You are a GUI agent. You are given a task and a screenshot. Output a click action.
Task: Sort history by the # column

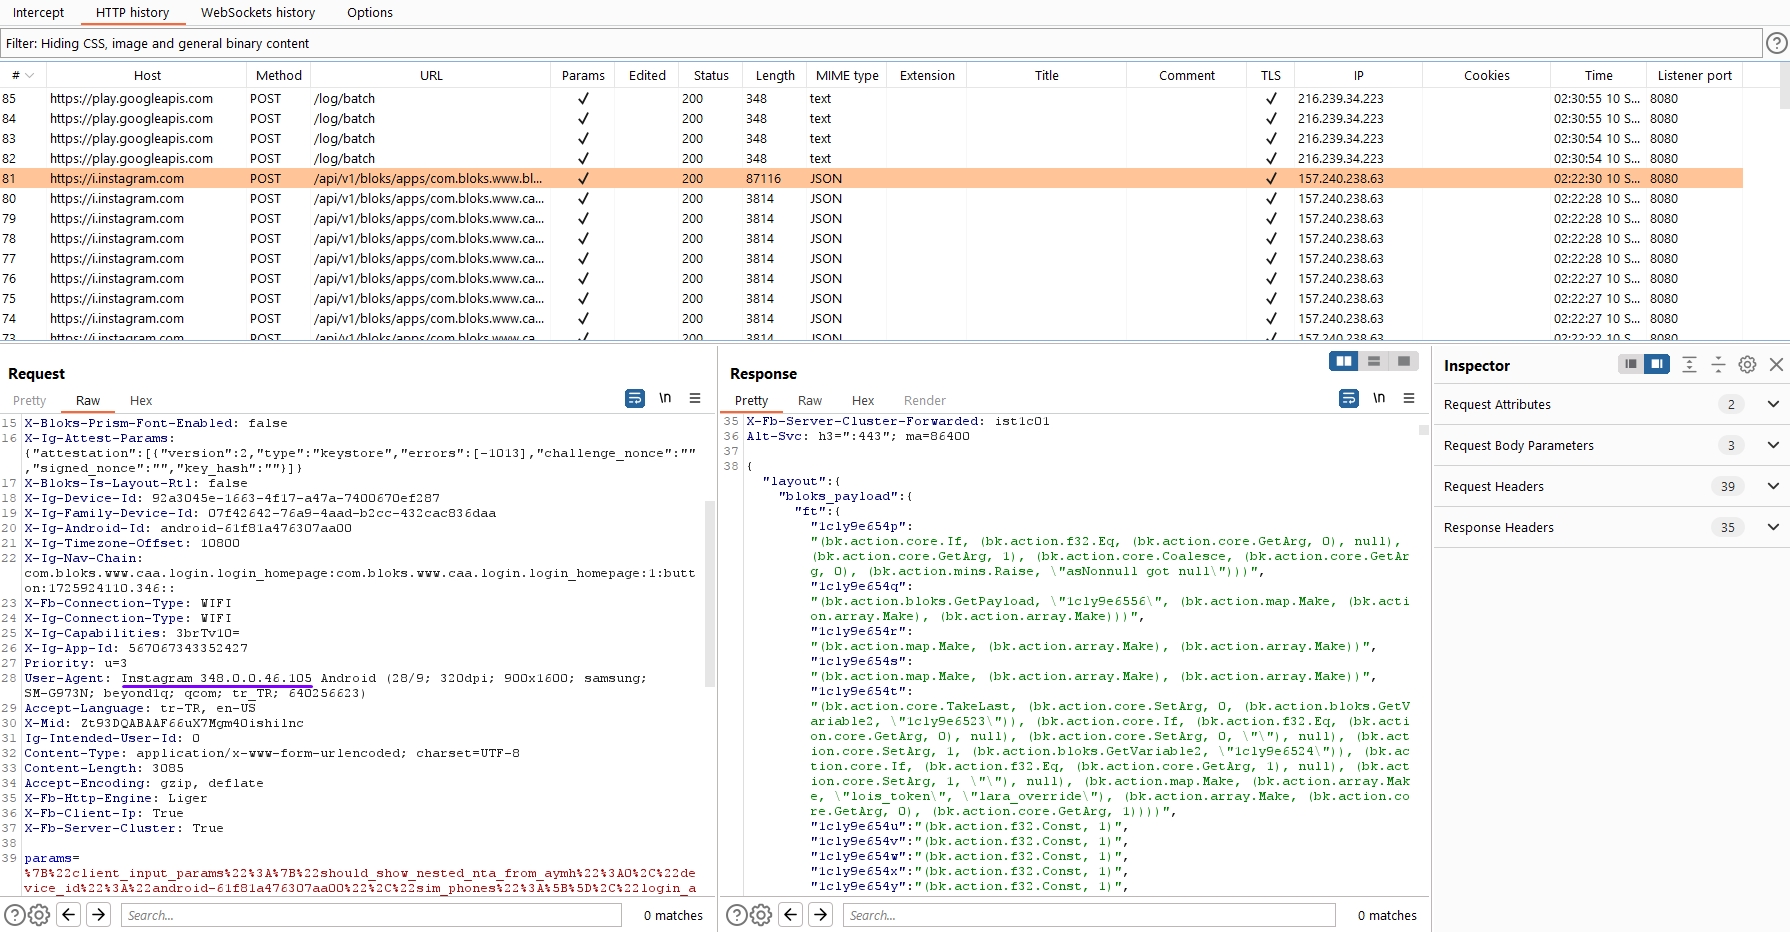coord(23,75)
